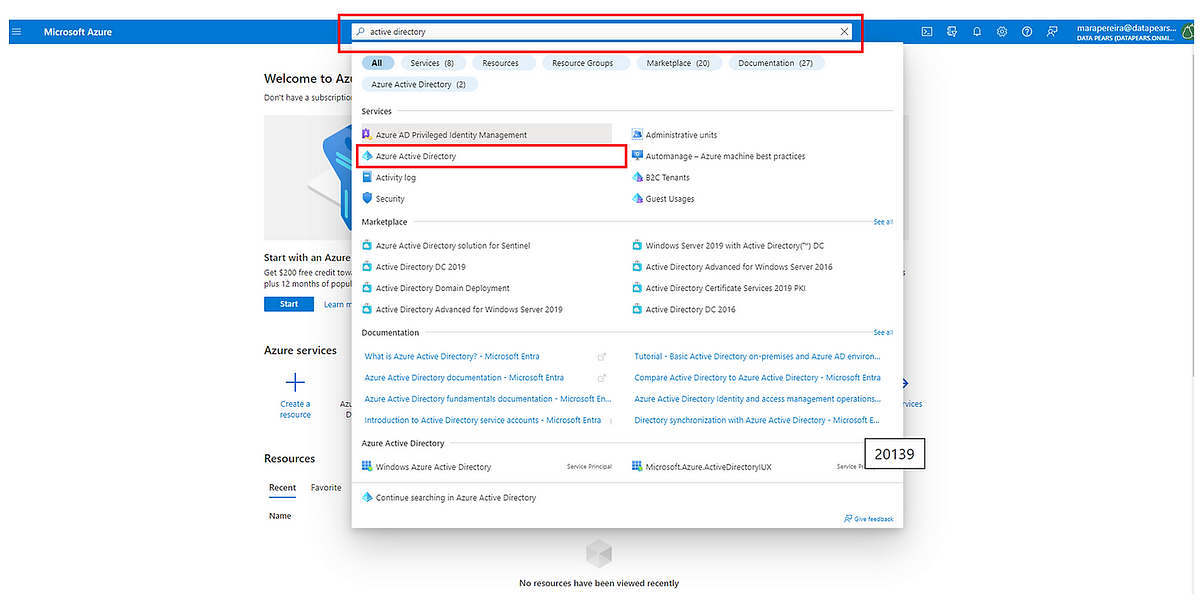Screen dimensions: 1200x600
Task: Clear the search box with the X
Action: point(843,31)
